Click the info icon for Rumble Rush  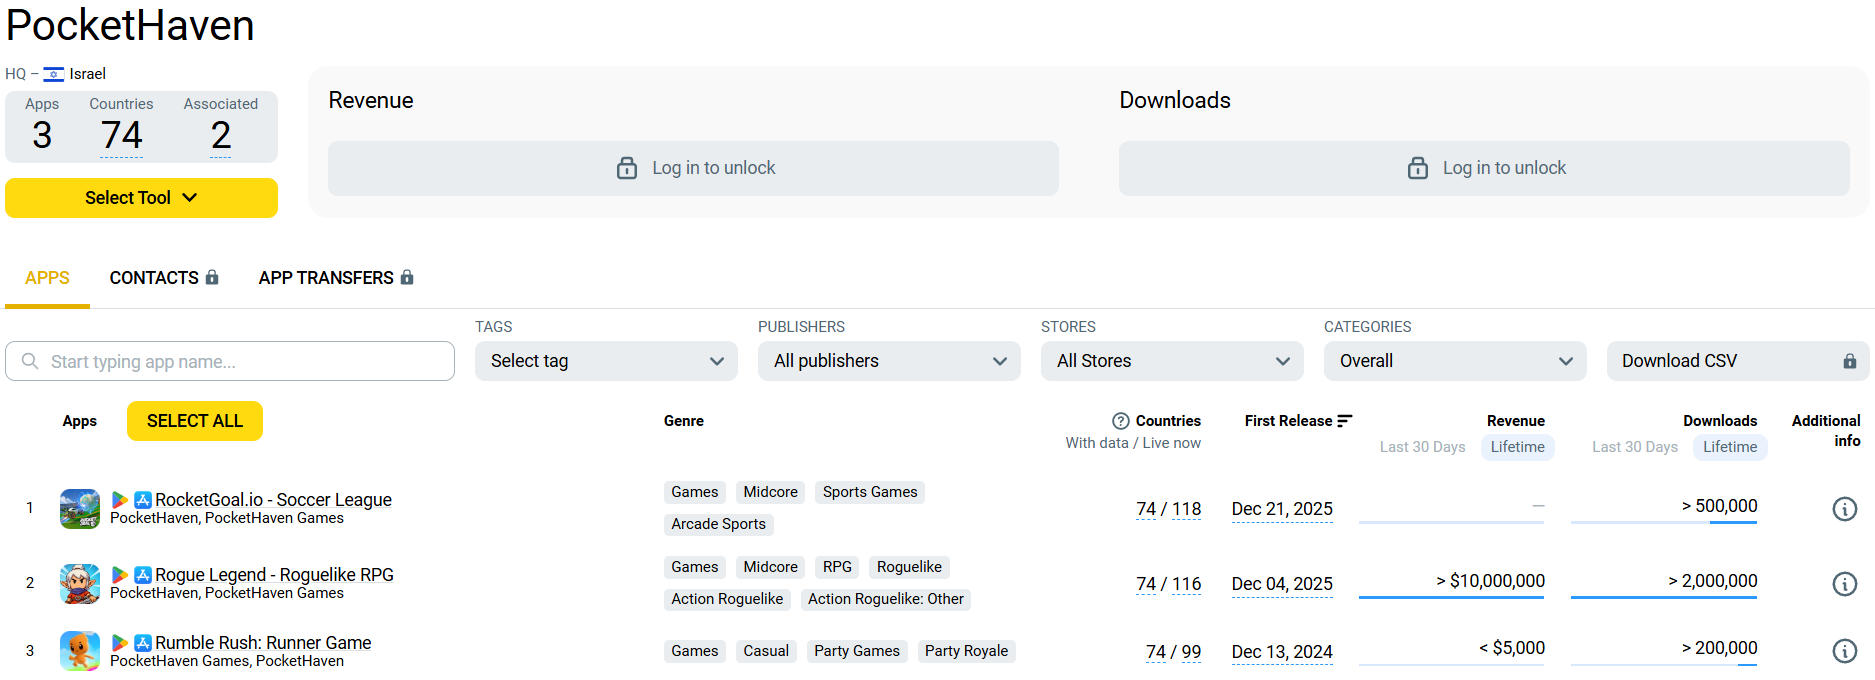pyautogui.click(x=1844, y=651)
